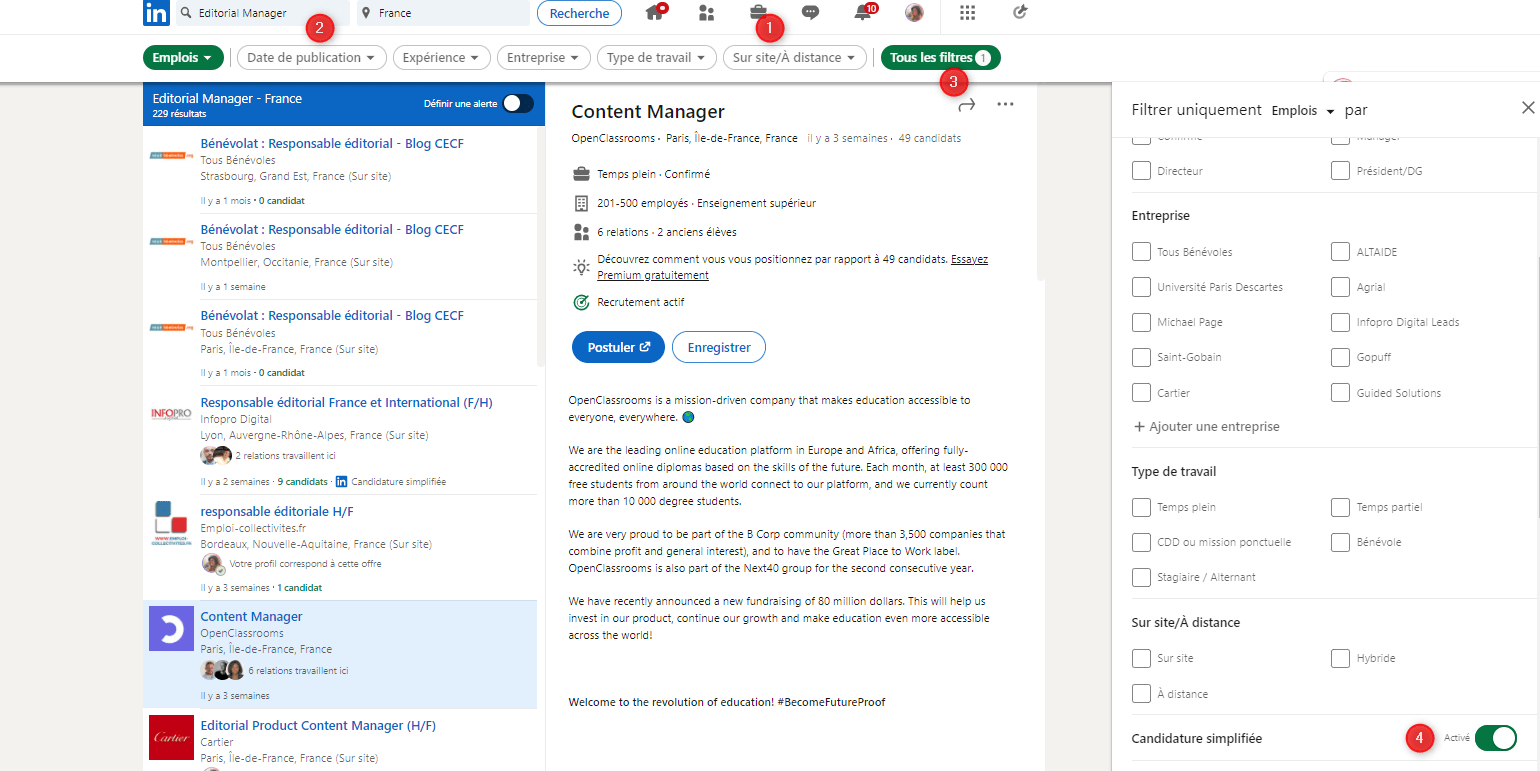This screenshot has height=771, width=1540.
Task: Click the Infopro Digital company logo
Action: 170,413
